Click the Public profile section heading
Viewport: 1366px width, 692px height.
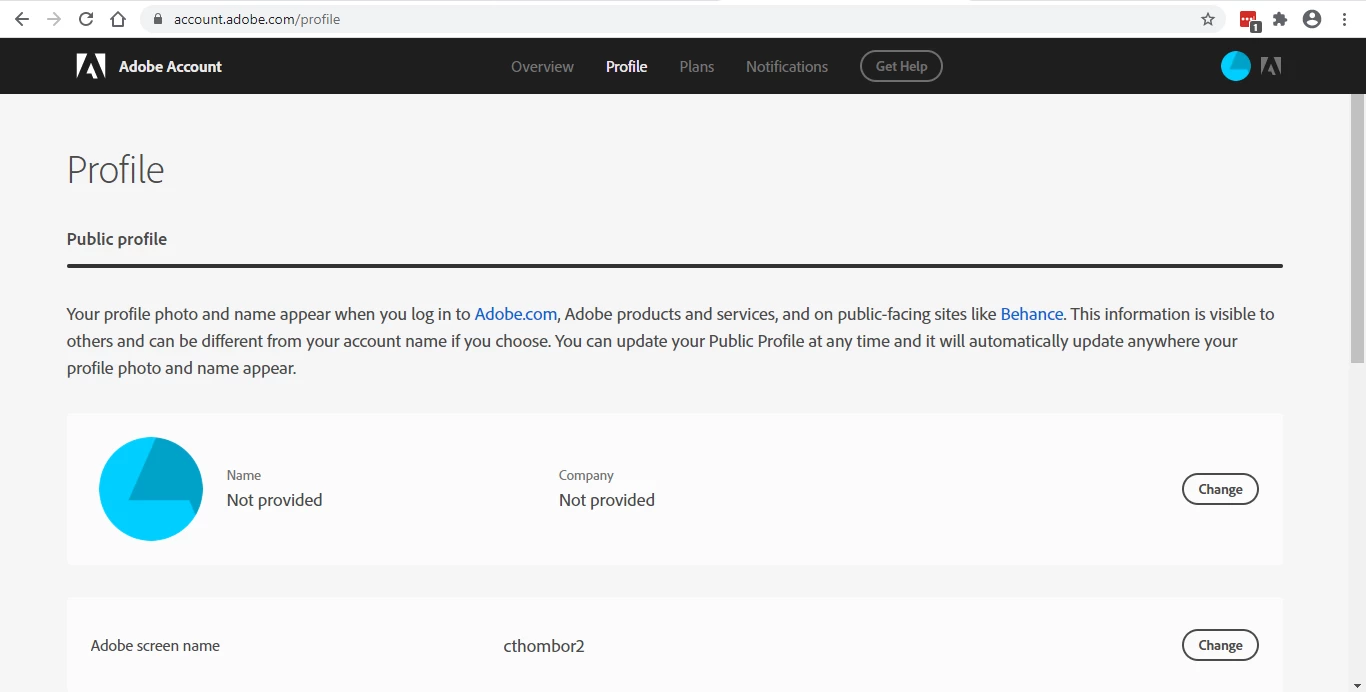coord(117,239)
